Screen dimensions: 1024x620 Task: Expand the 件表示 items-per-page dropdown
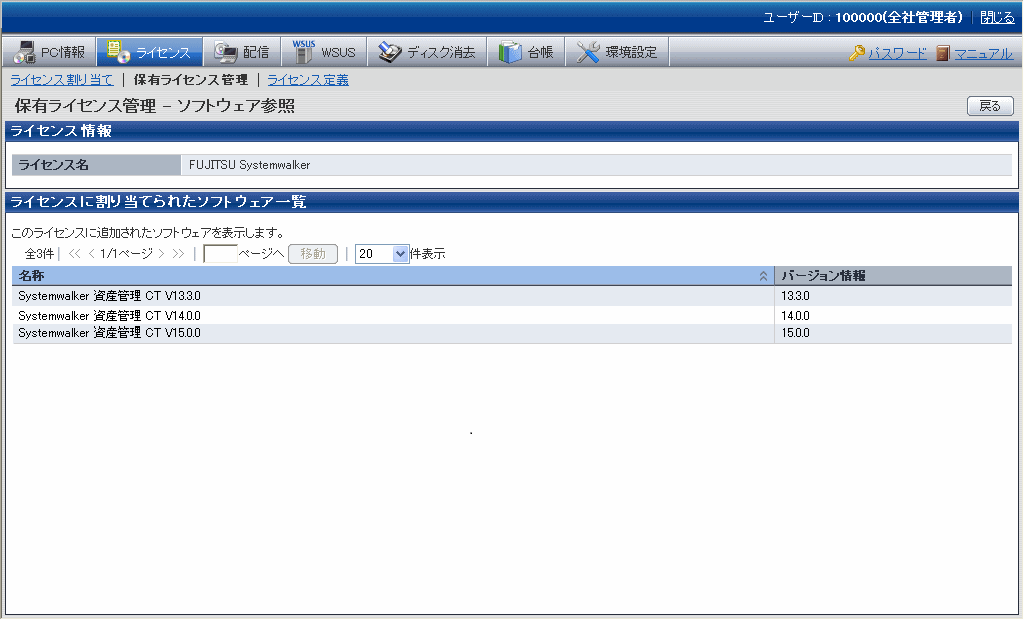401,254
